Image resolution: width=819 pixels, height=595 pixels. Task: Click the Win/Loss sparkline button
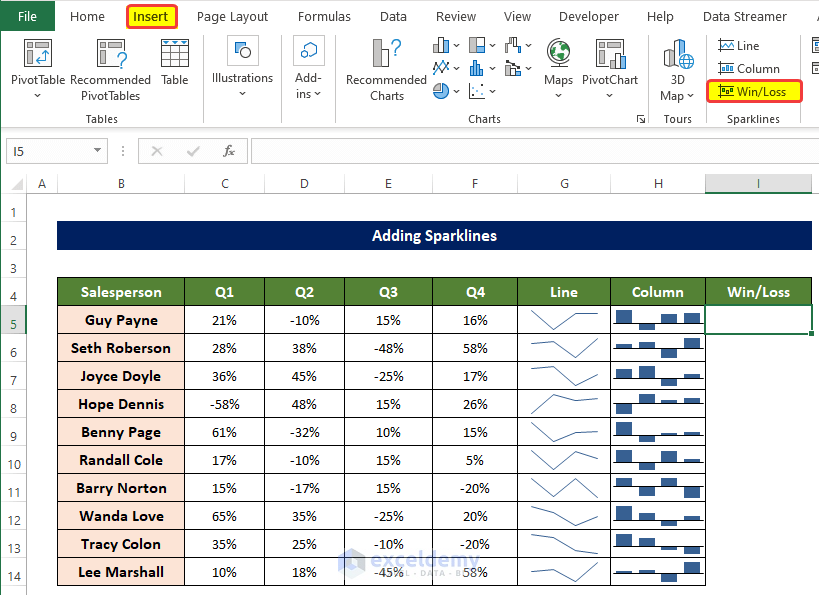(x=755, y=92)
